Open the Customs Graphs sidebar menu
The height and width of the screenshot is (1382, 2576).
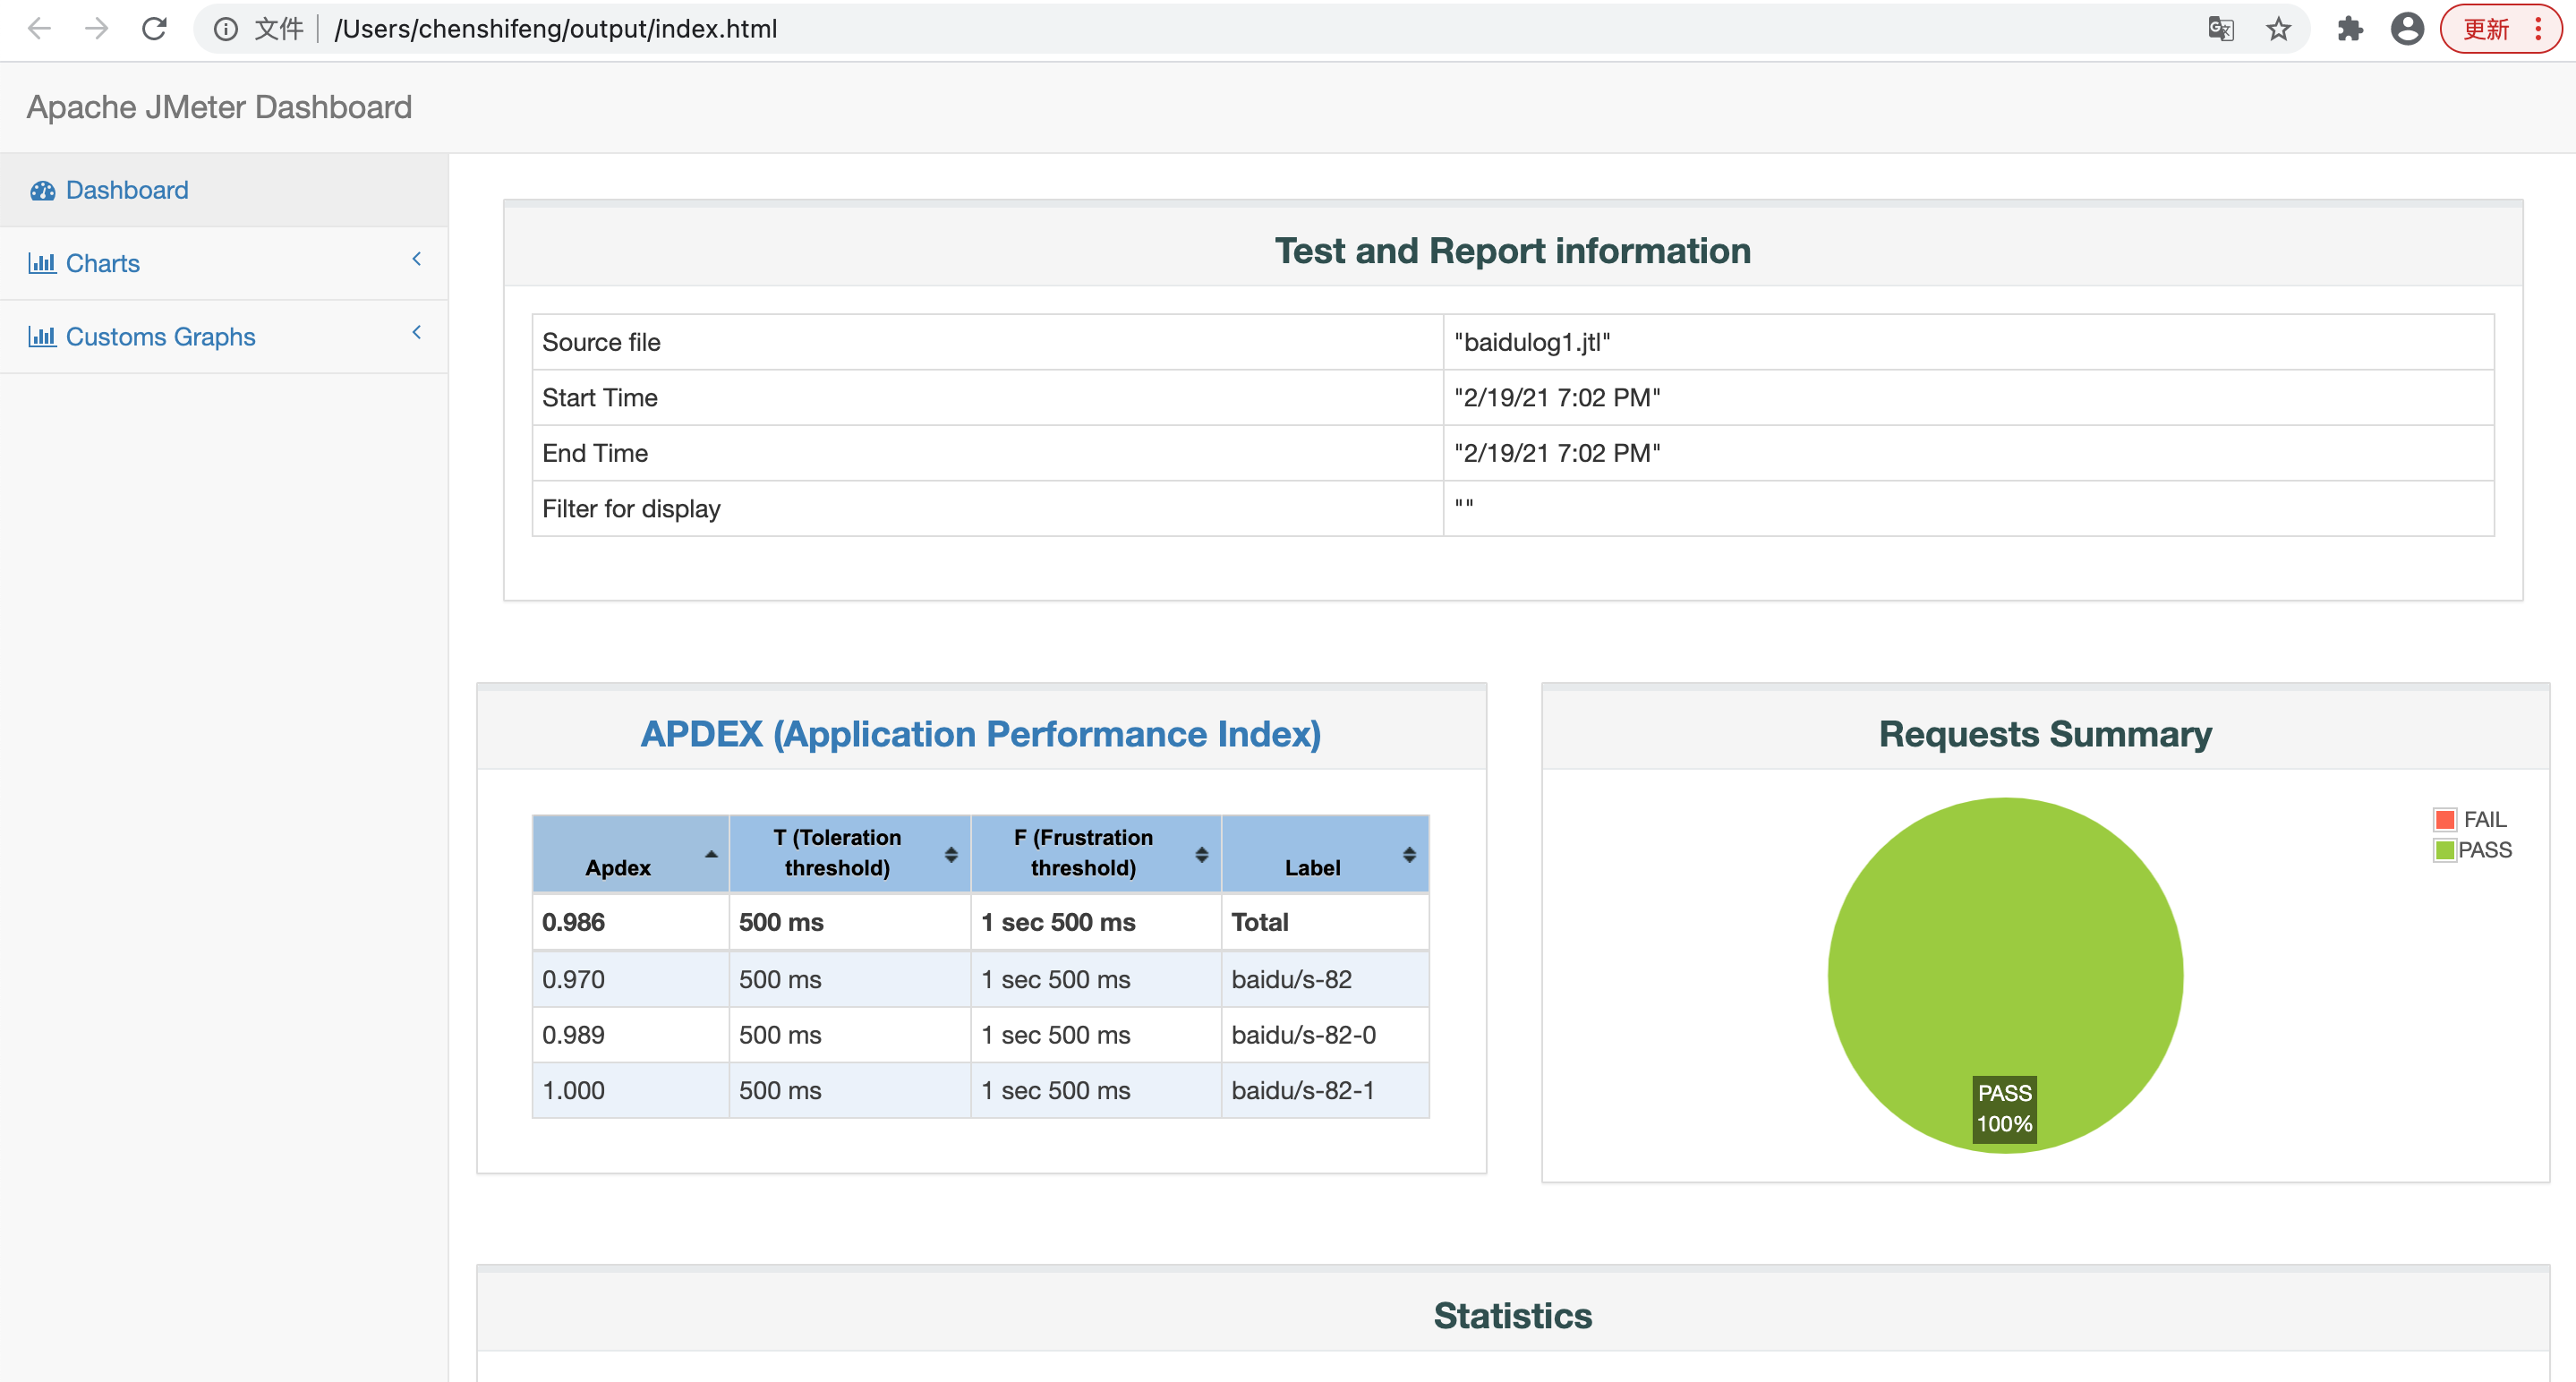coord(224,337)
